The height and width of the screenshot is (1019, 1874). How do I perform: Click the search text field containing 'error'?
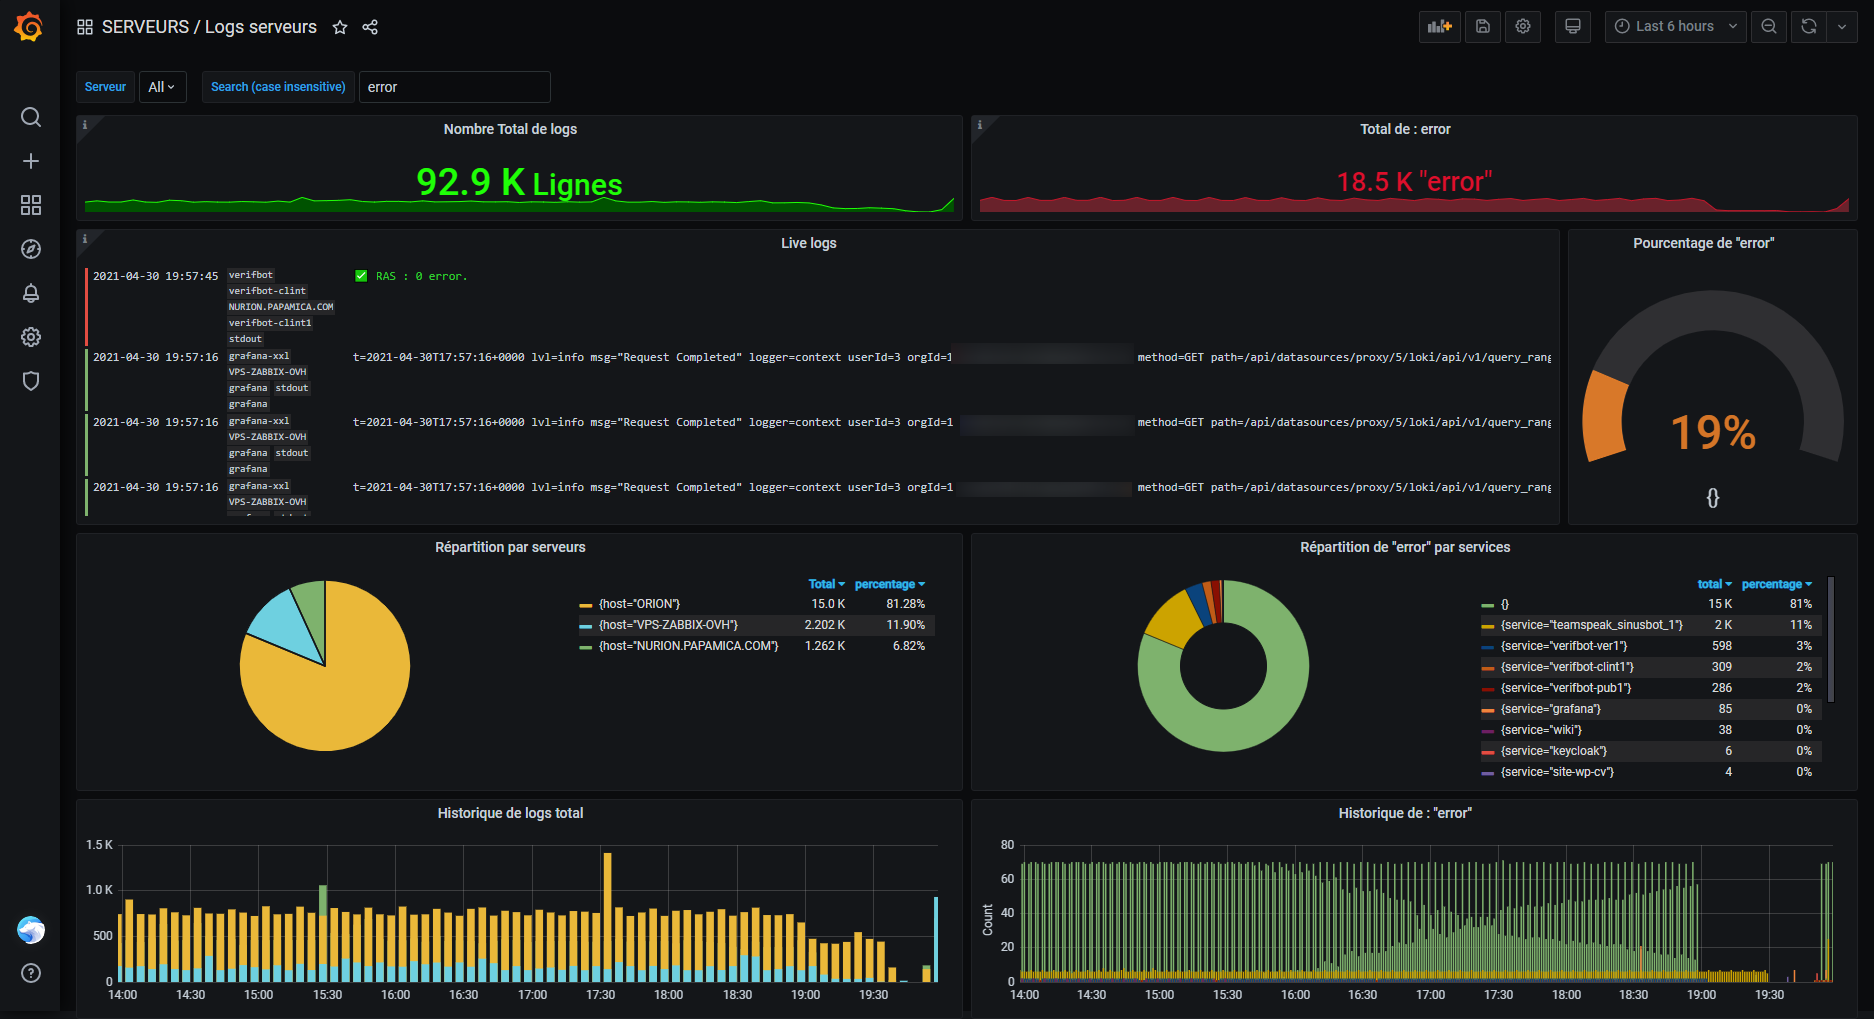pos(454,87)
